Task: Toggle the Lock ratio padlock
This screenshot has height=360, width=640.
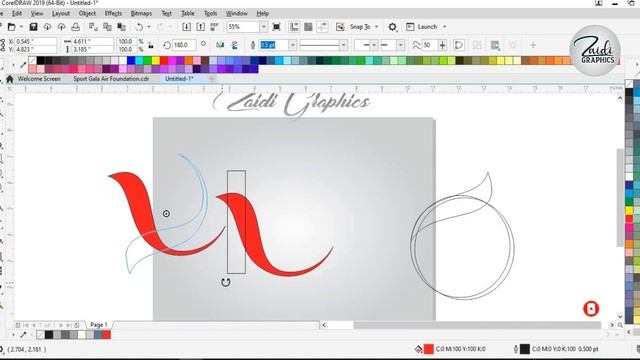Action: click(151, 45)
